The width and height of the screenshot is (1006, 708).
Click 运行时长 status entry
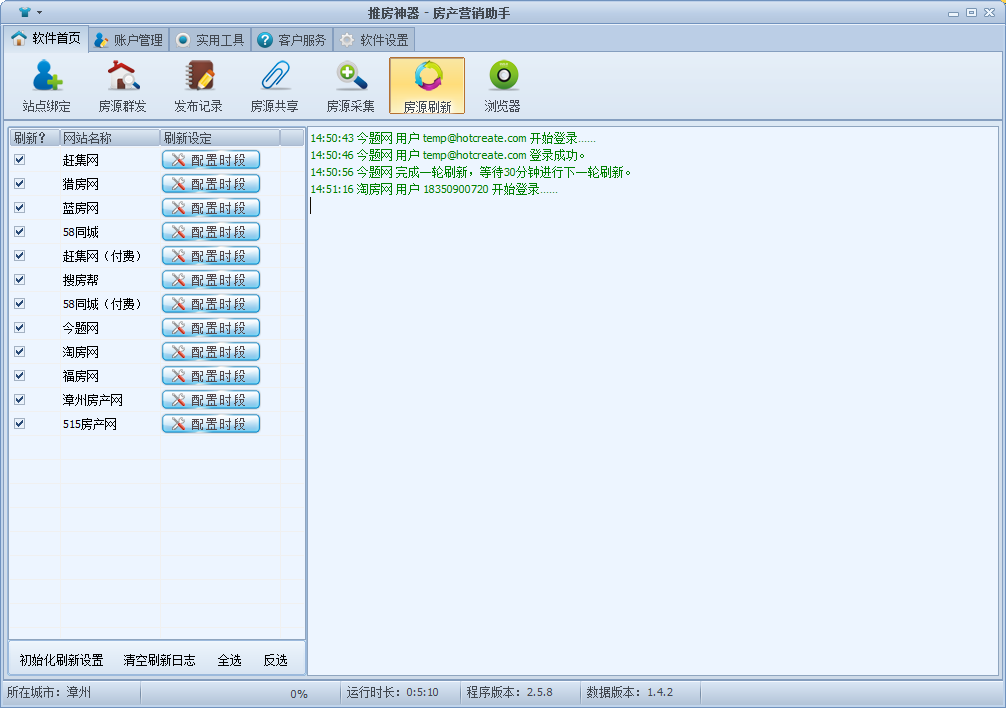tap(393, 693)
